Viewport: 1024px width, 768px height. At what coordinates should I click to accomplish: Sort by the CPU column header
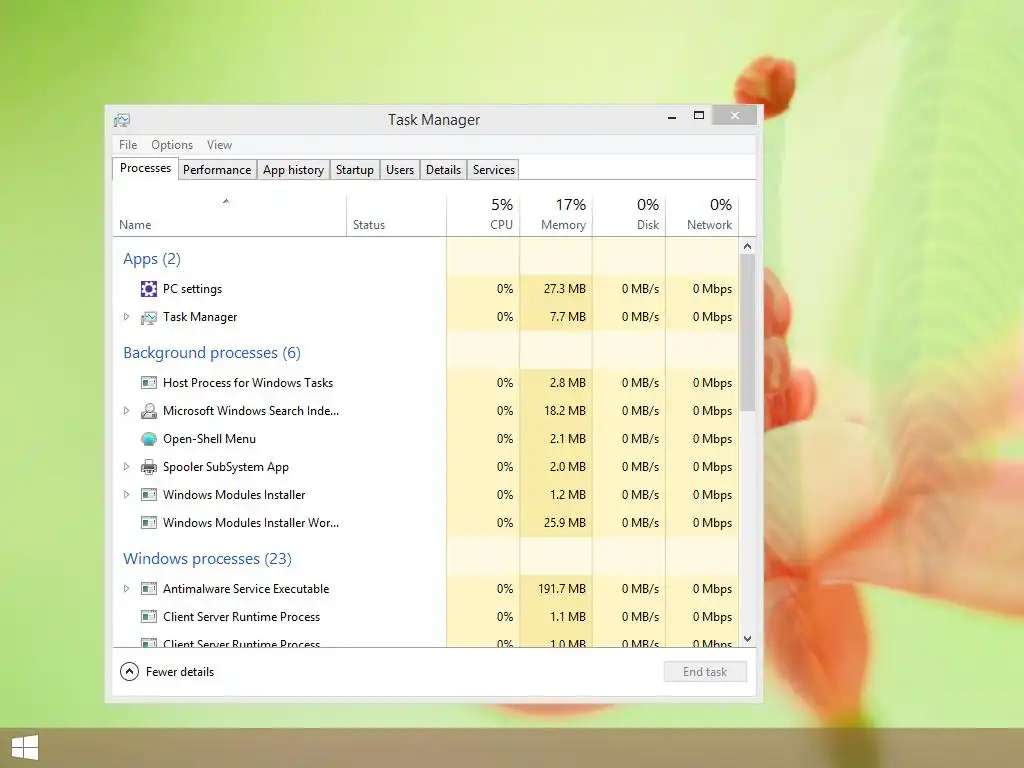pos(483,216)
